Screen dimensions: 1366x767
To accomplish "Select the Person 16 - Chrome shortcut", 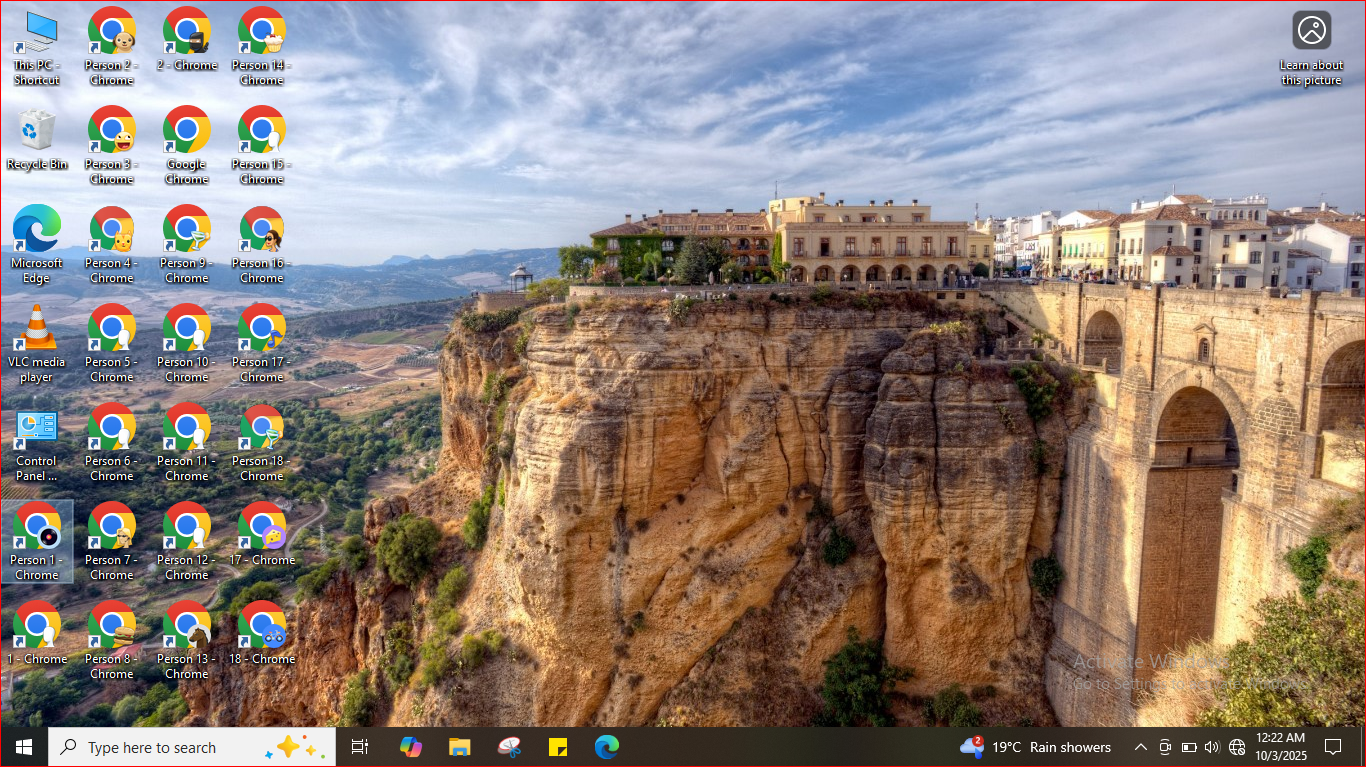I will 262,245.
